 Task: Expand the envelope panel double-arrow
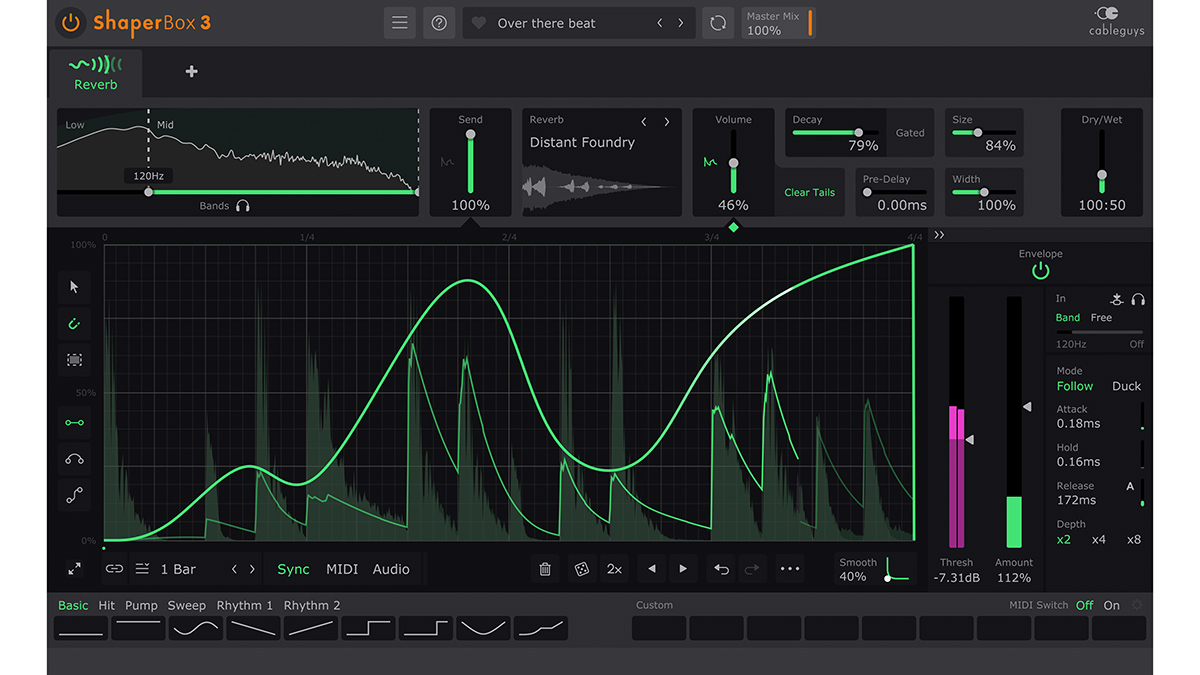[939, 234]
